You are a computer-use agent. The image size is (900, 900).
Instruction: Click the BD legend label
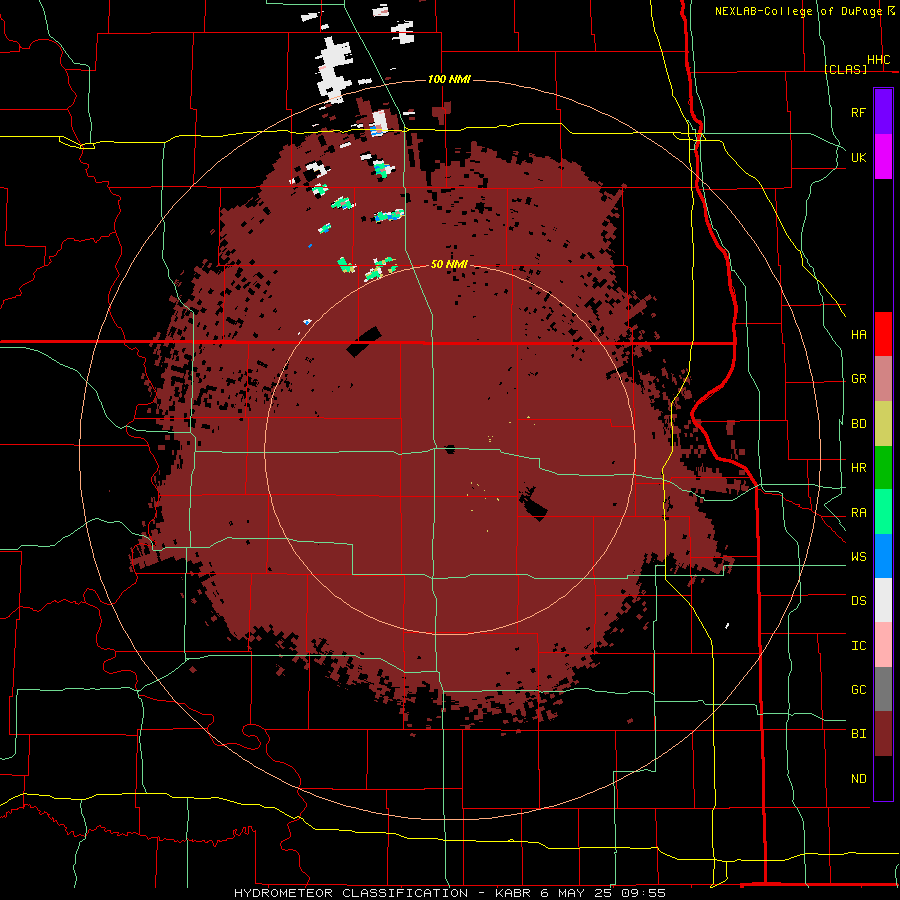click(x=859, y=424)
